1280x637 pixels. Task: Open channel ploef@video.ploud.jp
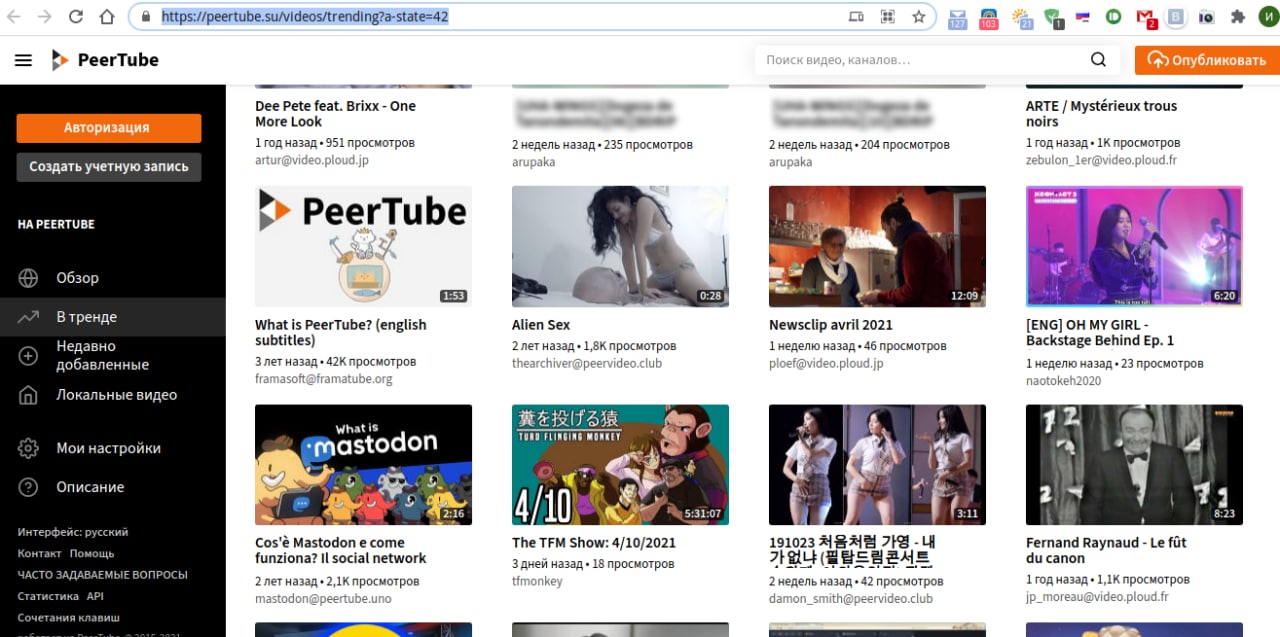click(x=826, y=363)
